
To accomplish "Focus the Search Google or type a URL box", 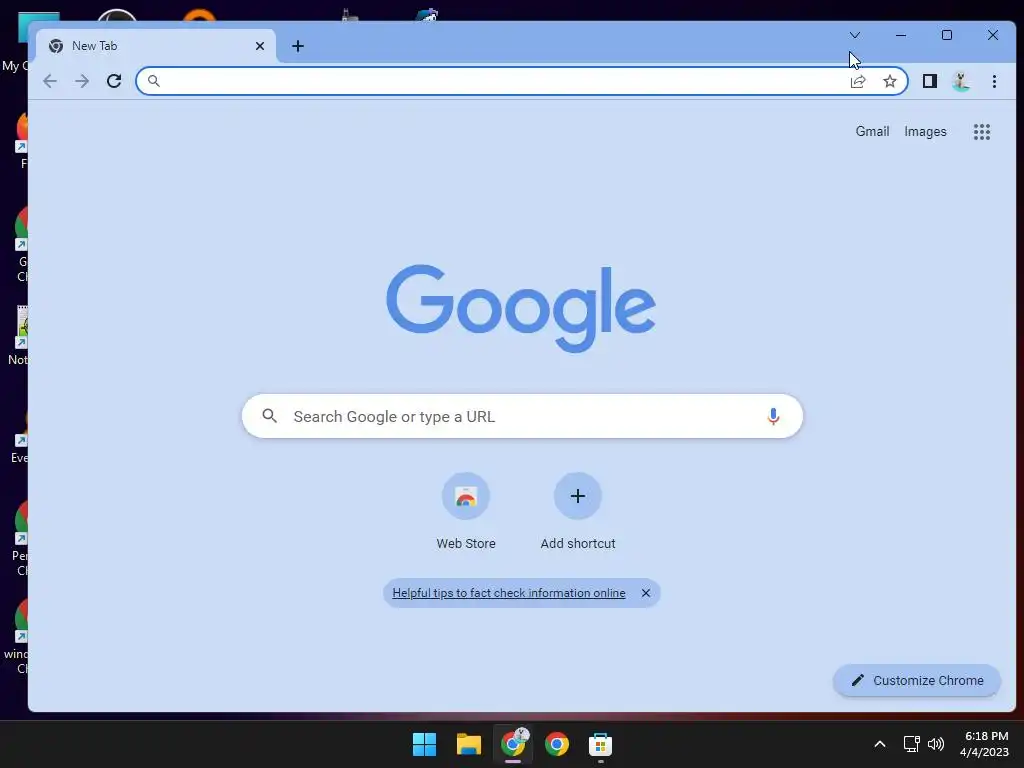I will 522,416.
